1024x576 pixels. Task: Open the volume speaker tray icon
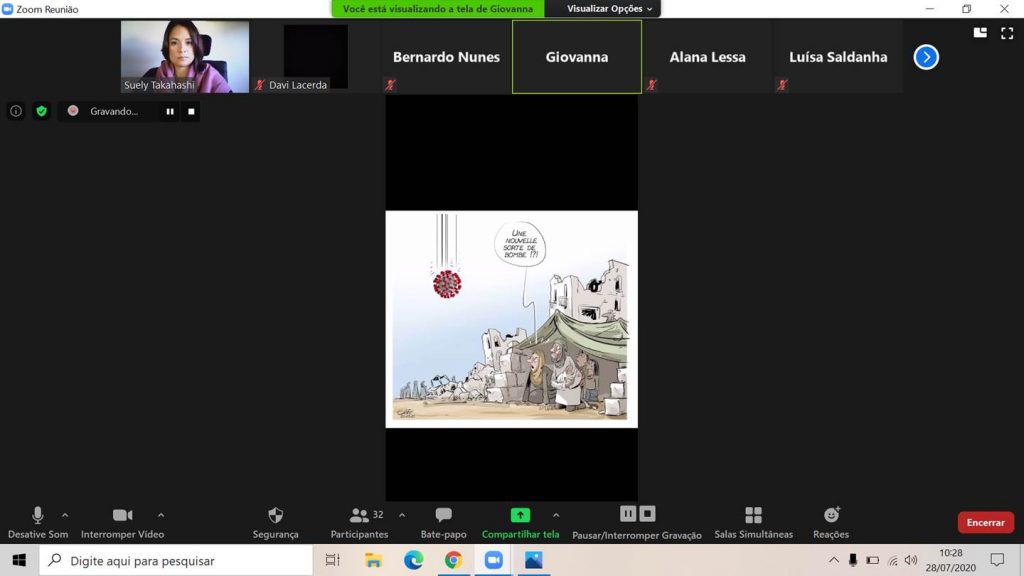click(911, 560)
